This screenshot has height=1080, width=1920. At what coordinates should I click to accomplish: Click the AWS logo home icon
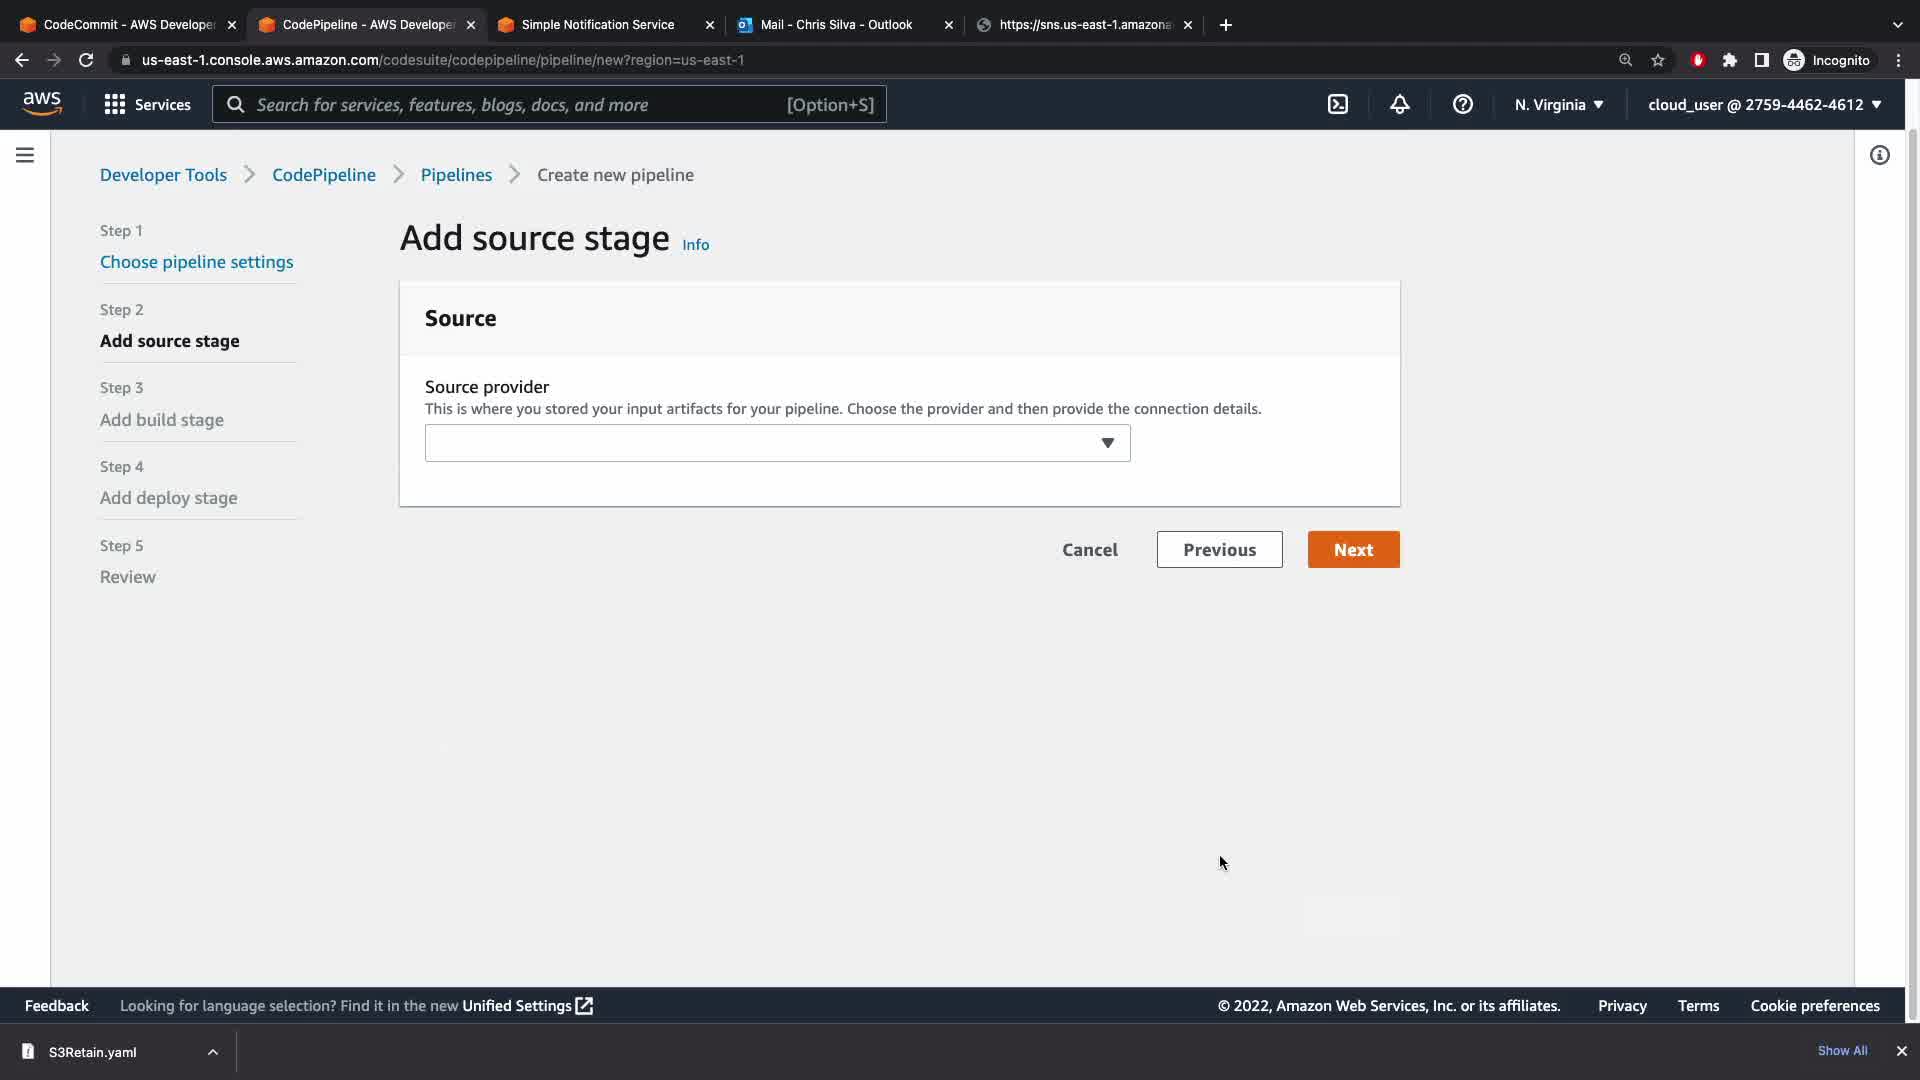coord(42,103)
